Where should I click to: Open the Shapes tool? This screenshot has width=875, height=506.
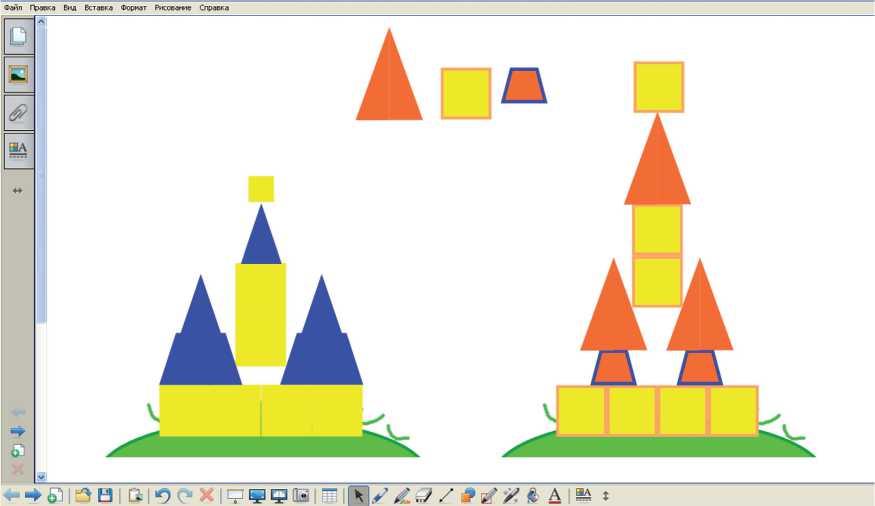pyautogui.click(x=468, y=495)
